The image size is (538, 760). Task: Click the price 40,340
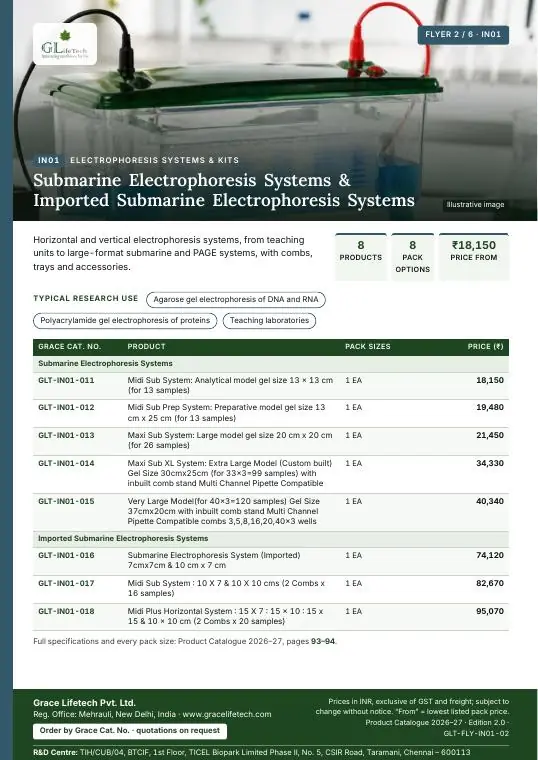coord(490,501)
